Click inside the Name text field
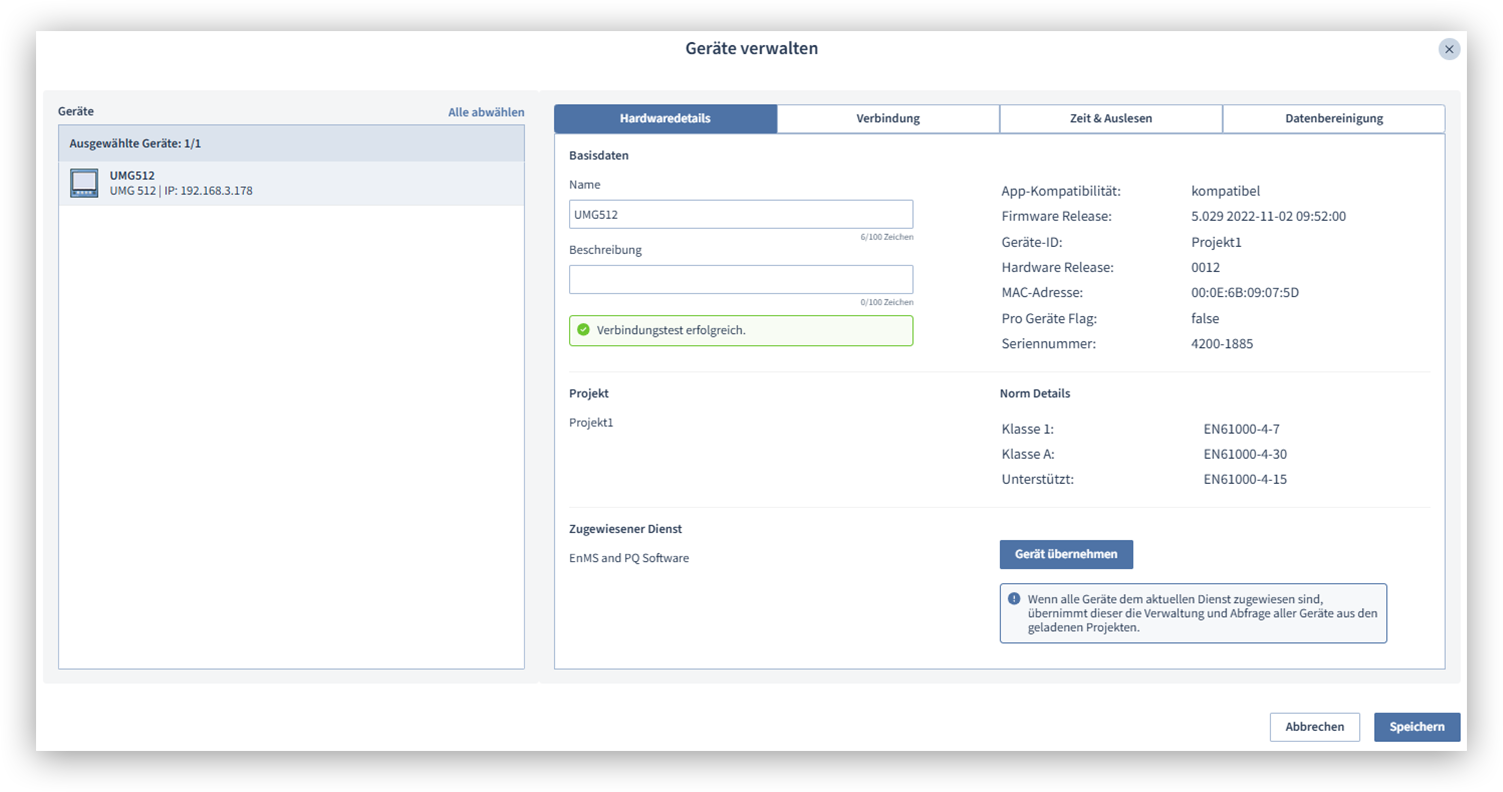This screenshot has width=1503, height=792. point(740,214)
